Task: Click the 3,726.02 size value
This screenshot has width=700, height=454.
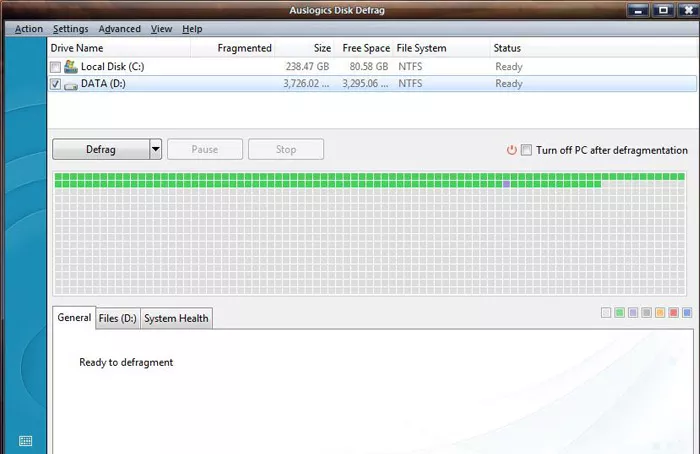Action: pyautogui.click(x=306, y=83)
